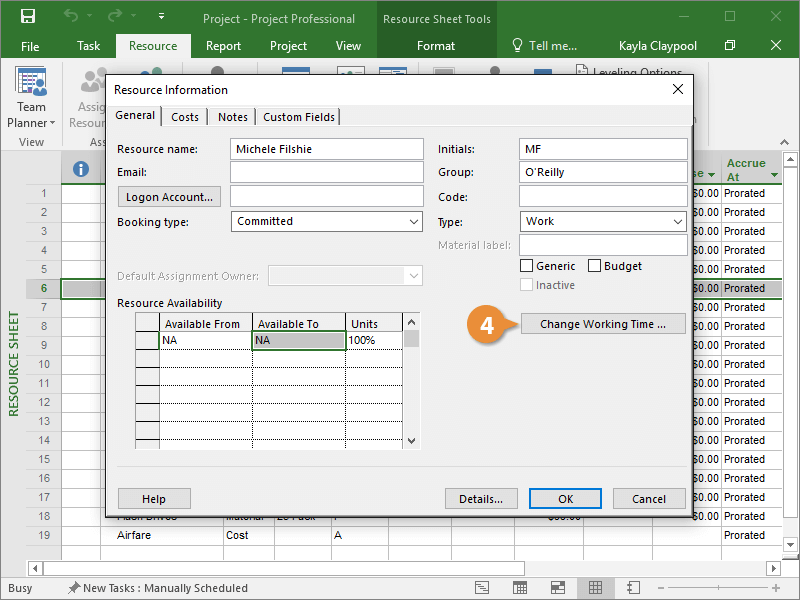Enable the Generic checkbox
Image resolution: width=800 pixels, height=600 pixels.
pyautogui.click(x=527, y=266)
